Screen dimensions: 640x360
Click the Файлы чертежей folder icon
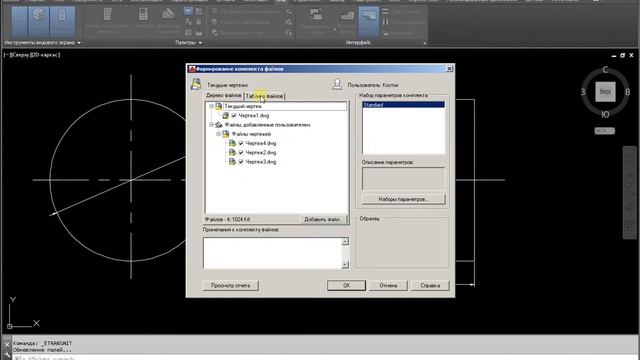[225, 134]
